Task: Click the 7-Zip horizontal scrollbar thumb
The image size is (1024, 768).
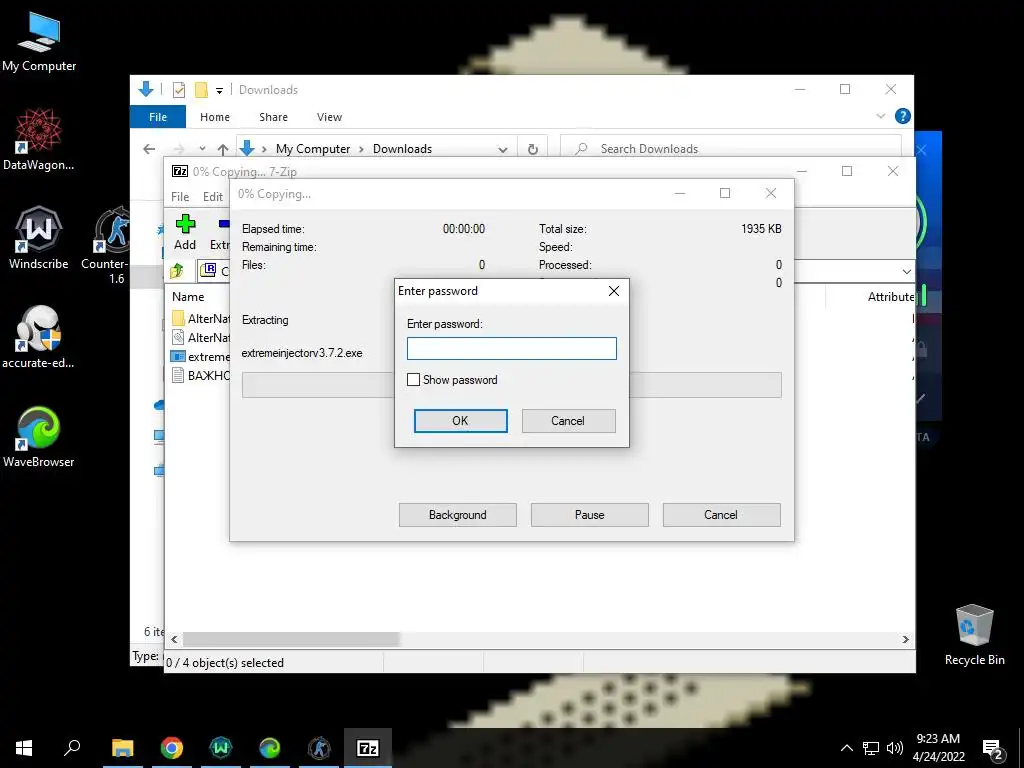Action: pyautogui.click(x=291, y=639)
